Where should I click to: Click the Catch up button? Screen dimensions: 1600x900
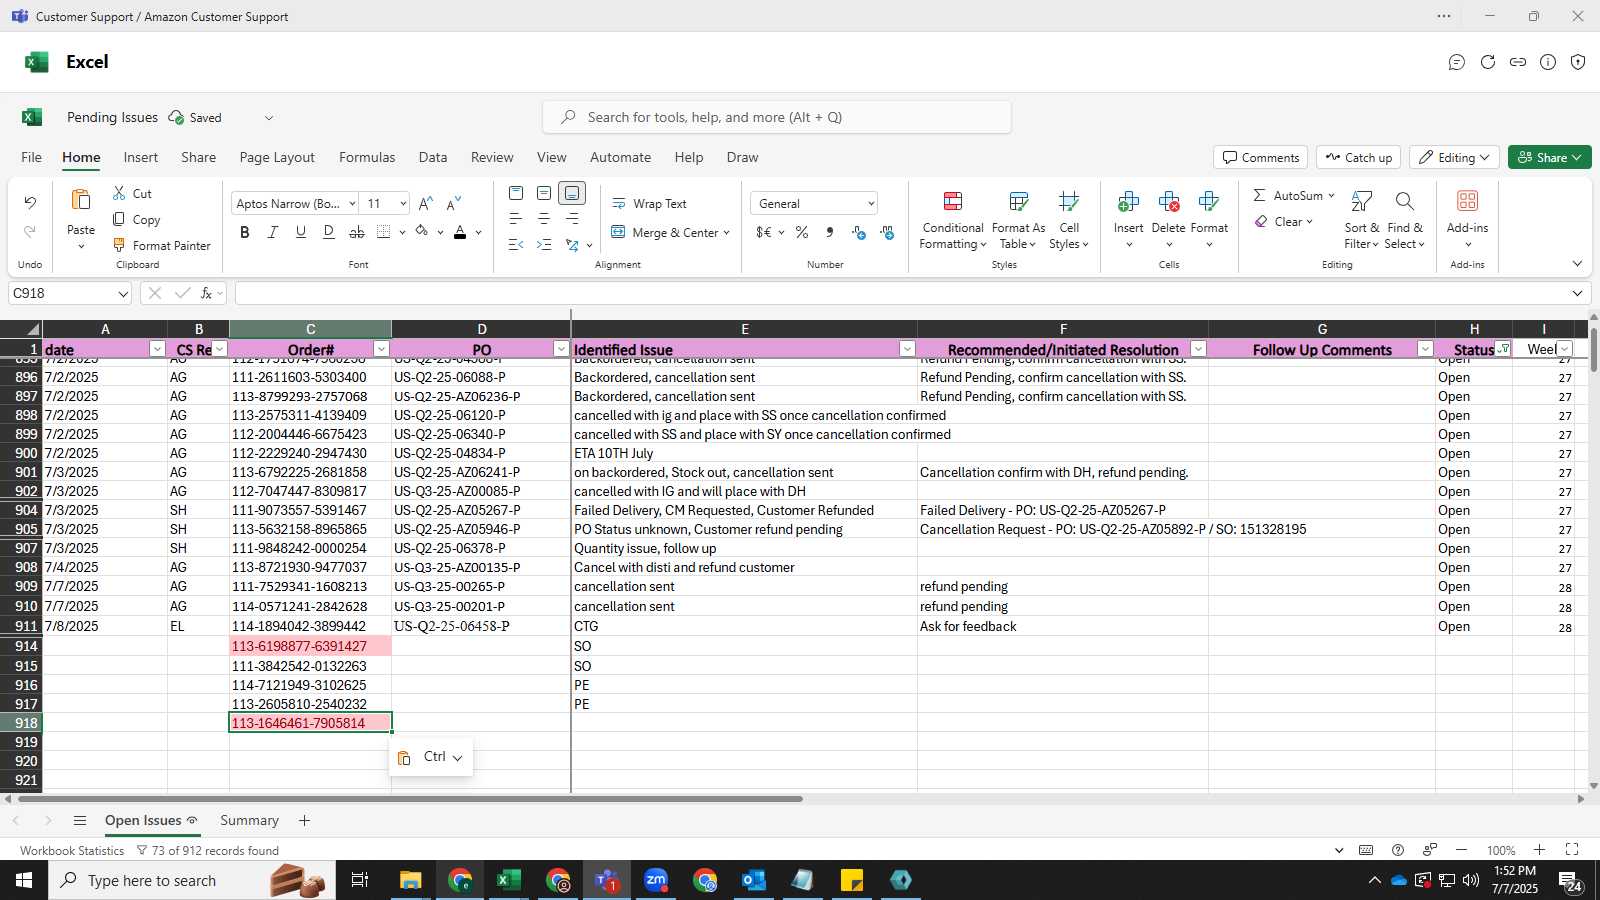[1358, 157]
